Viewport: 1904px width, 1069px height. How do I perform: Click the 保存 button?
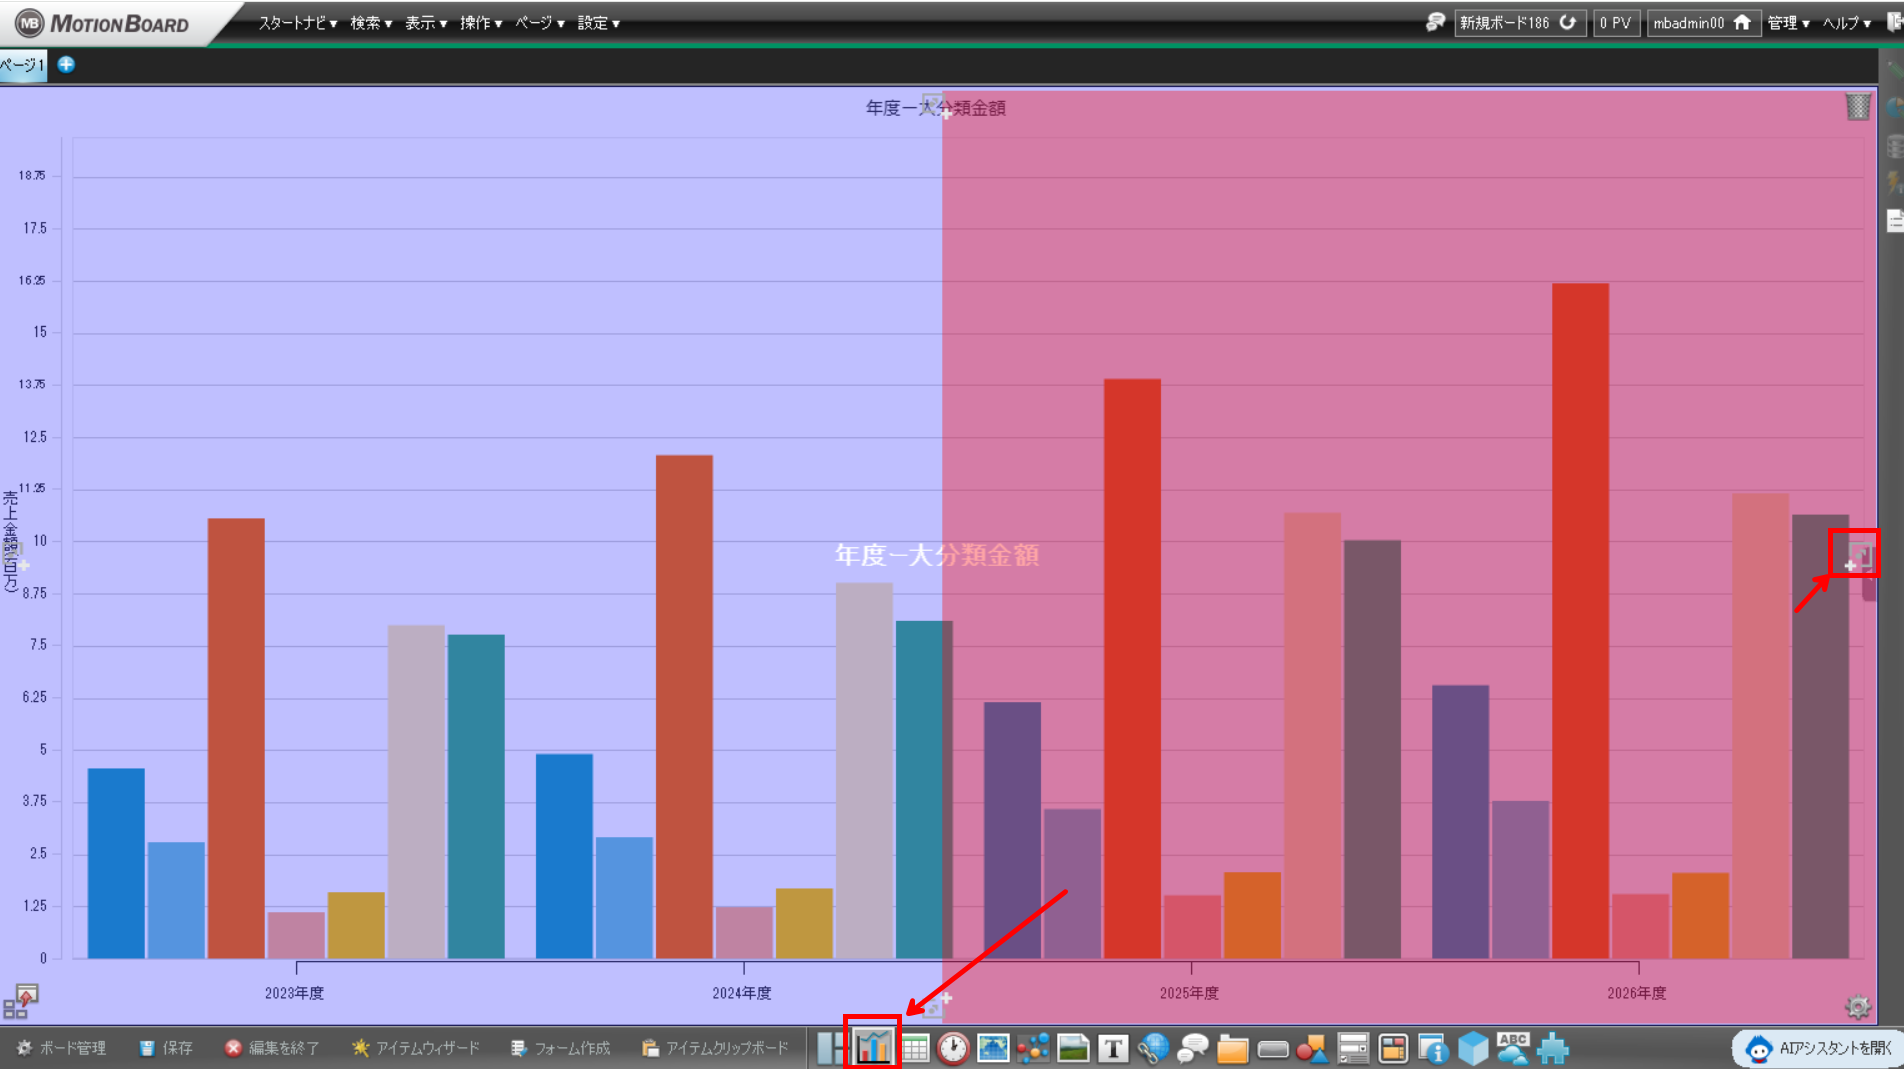pyautogui.click(x=167, y=1048)
